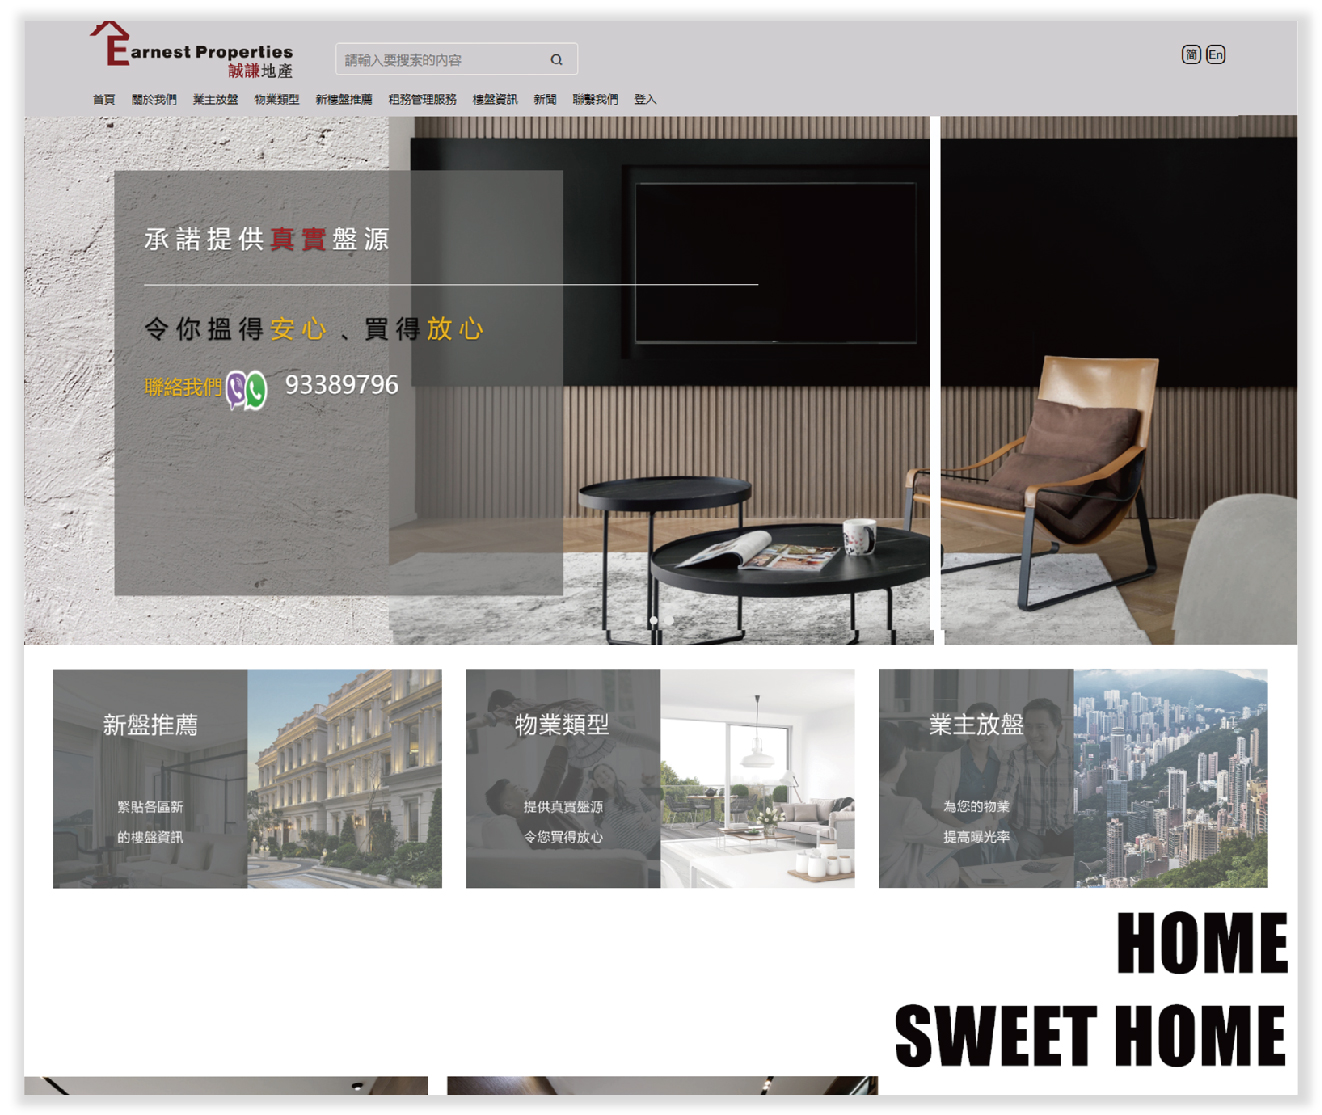
Task: Go to 業主放盤 in the navigation bar
Action: [215, 100]
